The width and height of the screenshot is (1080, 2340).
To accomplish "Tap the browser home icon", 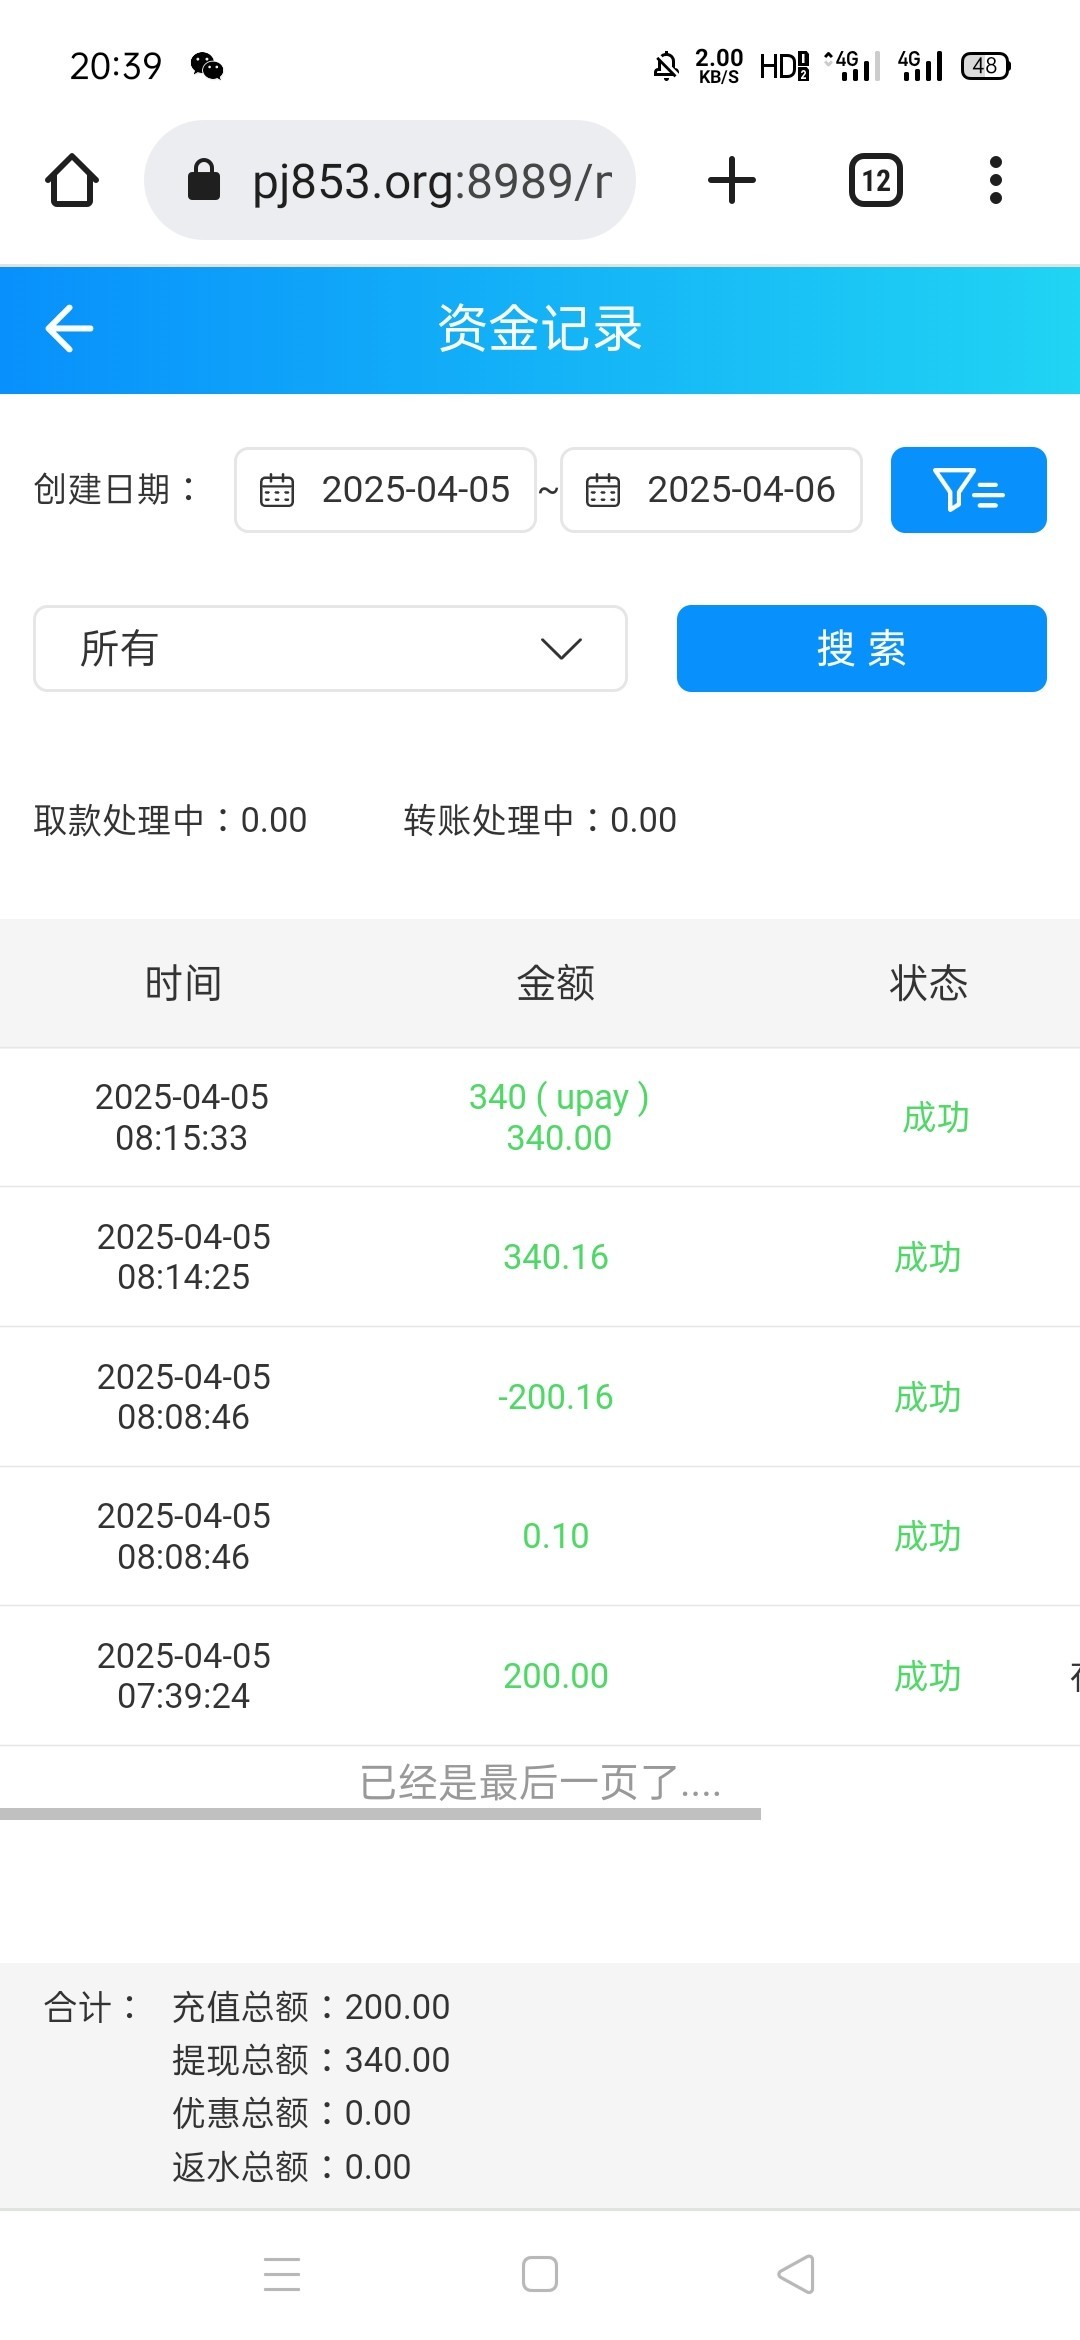I will click(x=72, y=181).
